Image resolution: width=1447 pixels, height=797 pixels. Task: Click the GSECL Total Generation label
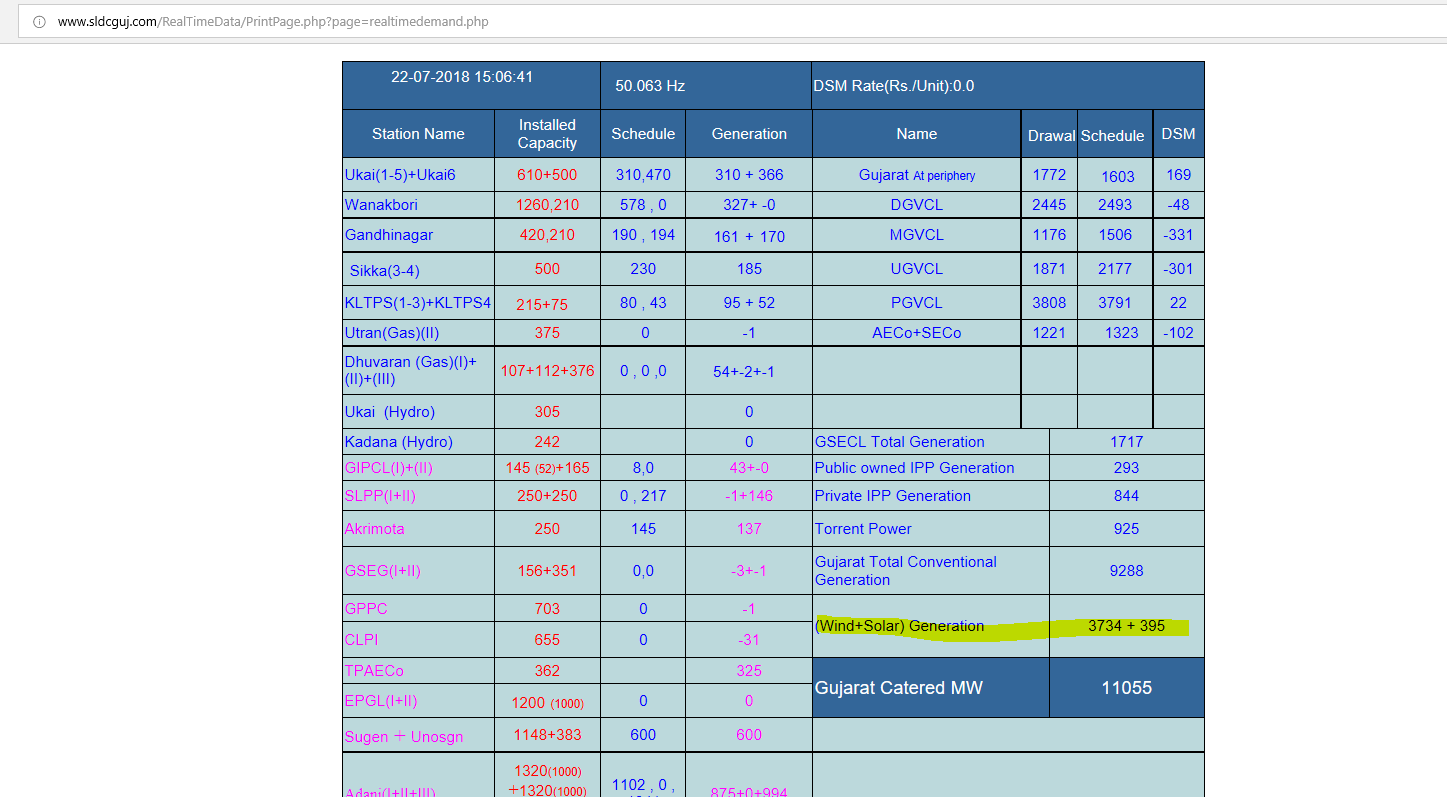pyautogui.click(x=900, y=442)
